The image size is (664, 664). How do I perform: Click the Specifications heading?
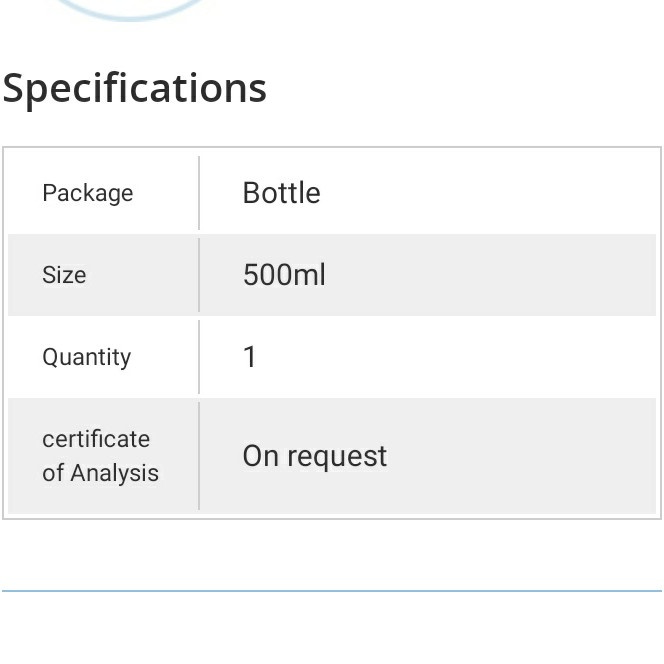coord(135,88)
